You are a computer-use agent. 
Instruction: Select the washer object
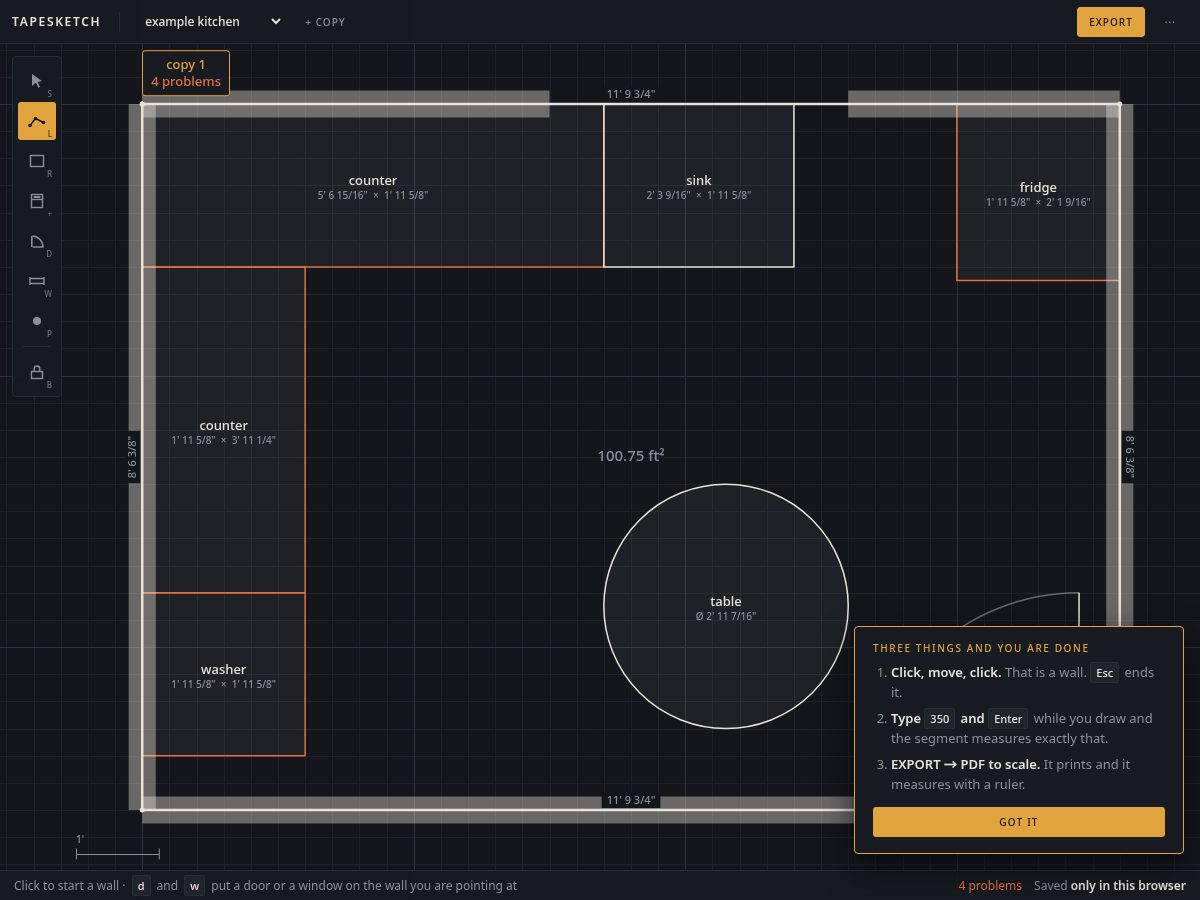point(224,674)
